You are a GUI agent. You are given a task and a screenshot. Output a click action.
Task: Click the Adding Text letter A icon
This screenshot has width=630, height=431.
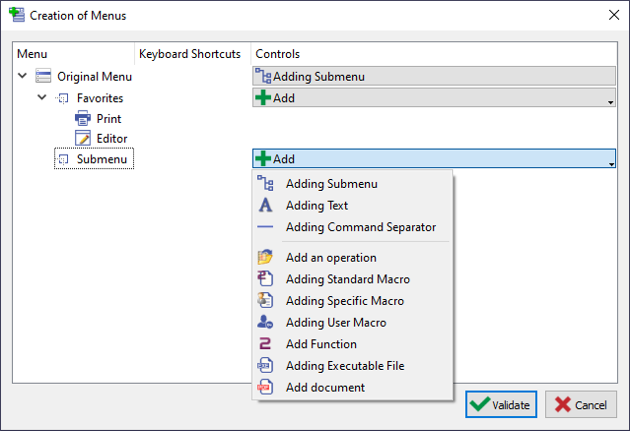coord(265,205)
